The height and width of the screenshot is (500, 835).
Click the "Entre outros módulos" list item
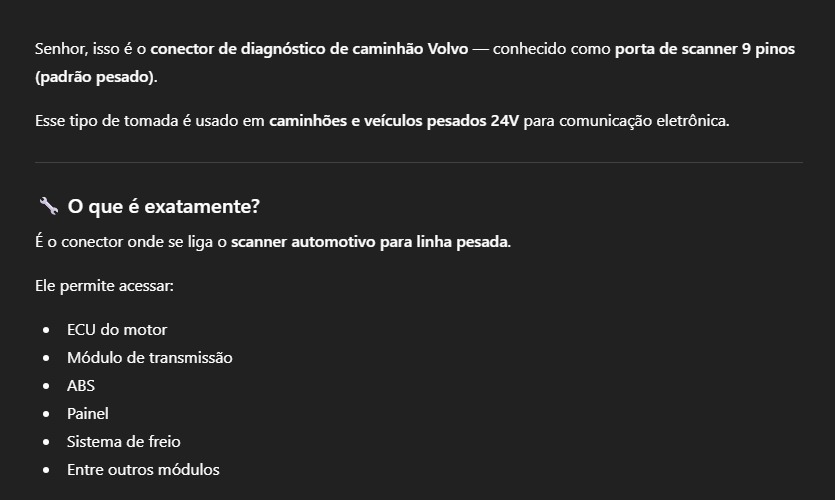[143, 469]
